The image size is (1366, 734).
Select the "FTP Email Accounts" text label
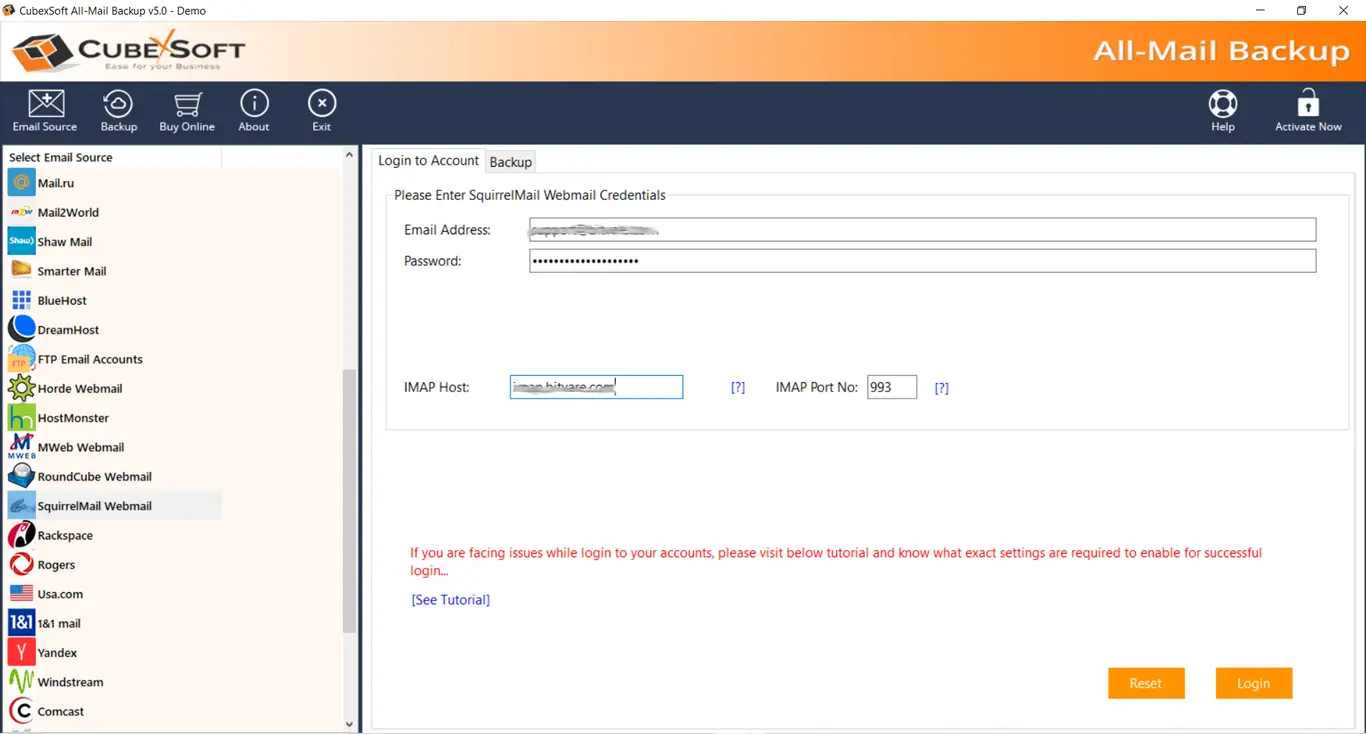click(x=90, y=359)
